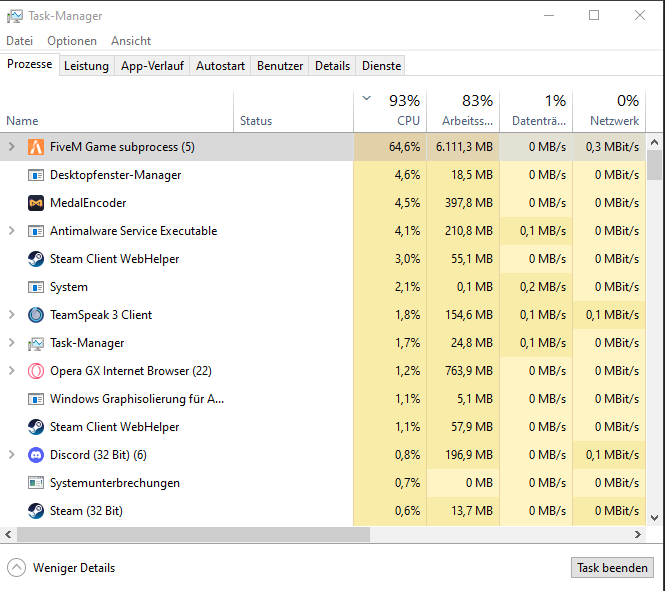Click the Desktopfenster-Manager process icon
This screenshot has height=591, width=665.
pos(36,175)
